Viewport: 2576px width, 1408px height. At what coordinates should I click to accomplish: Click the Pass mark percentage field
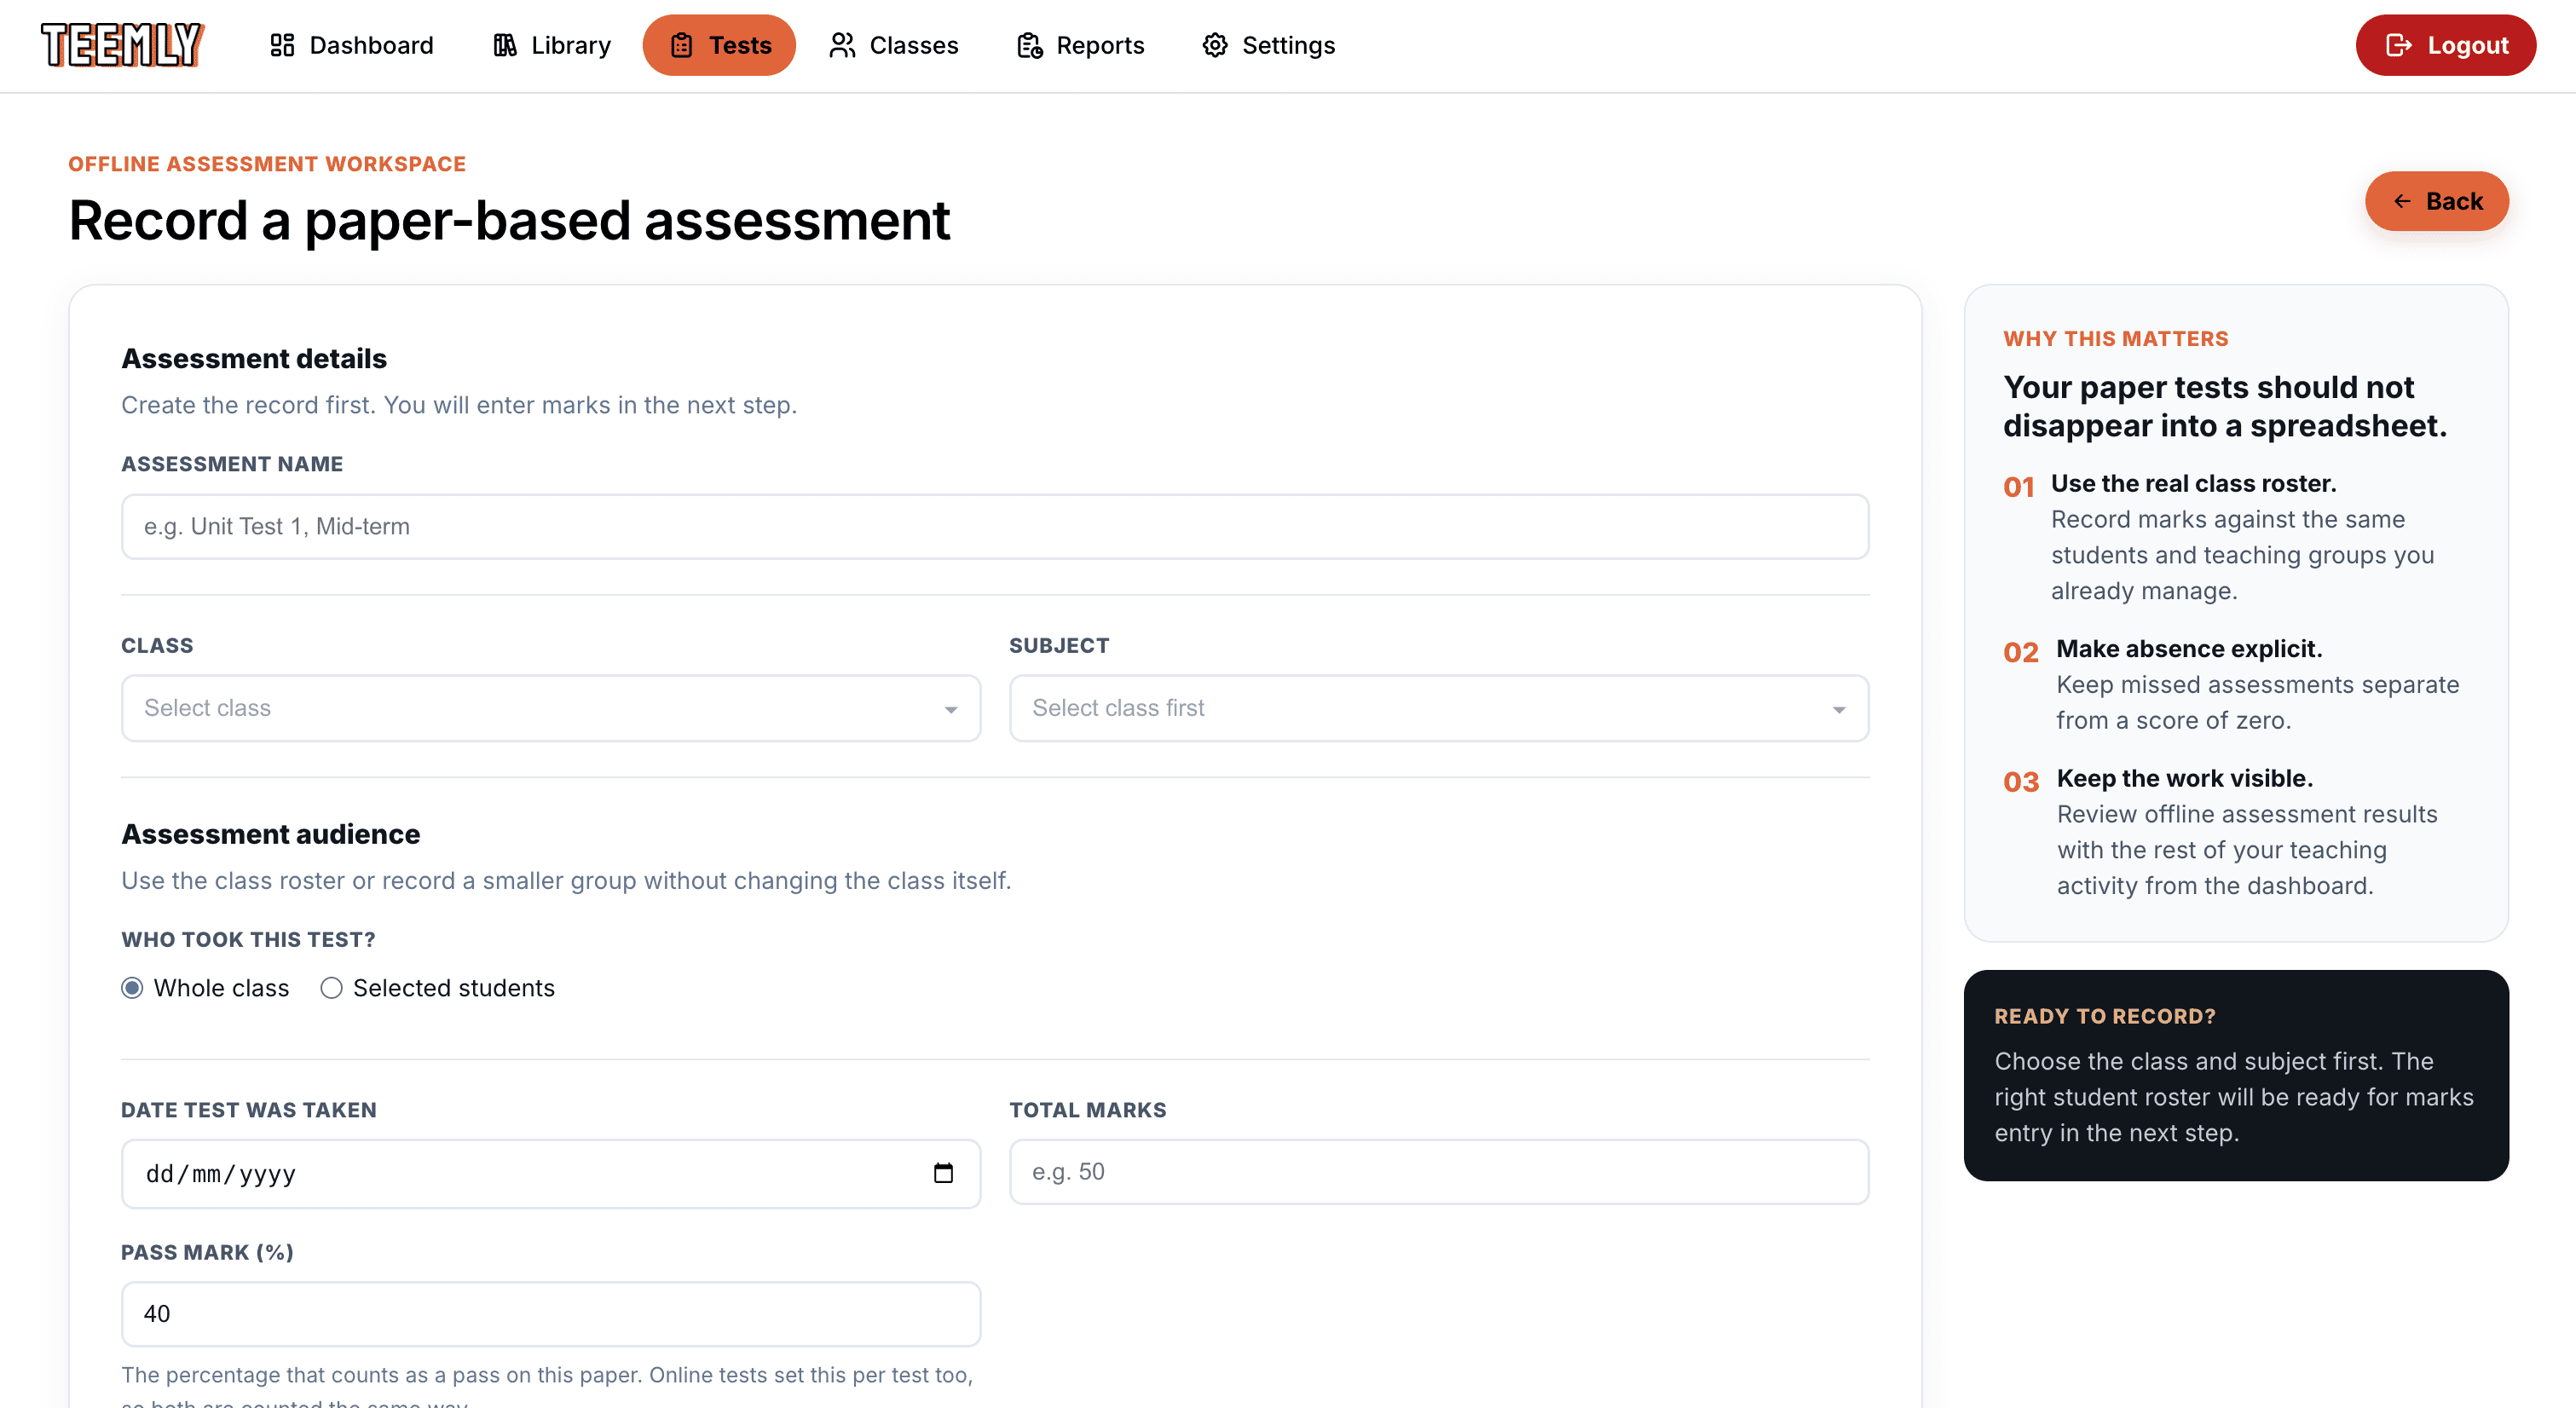pos(551,1314)
